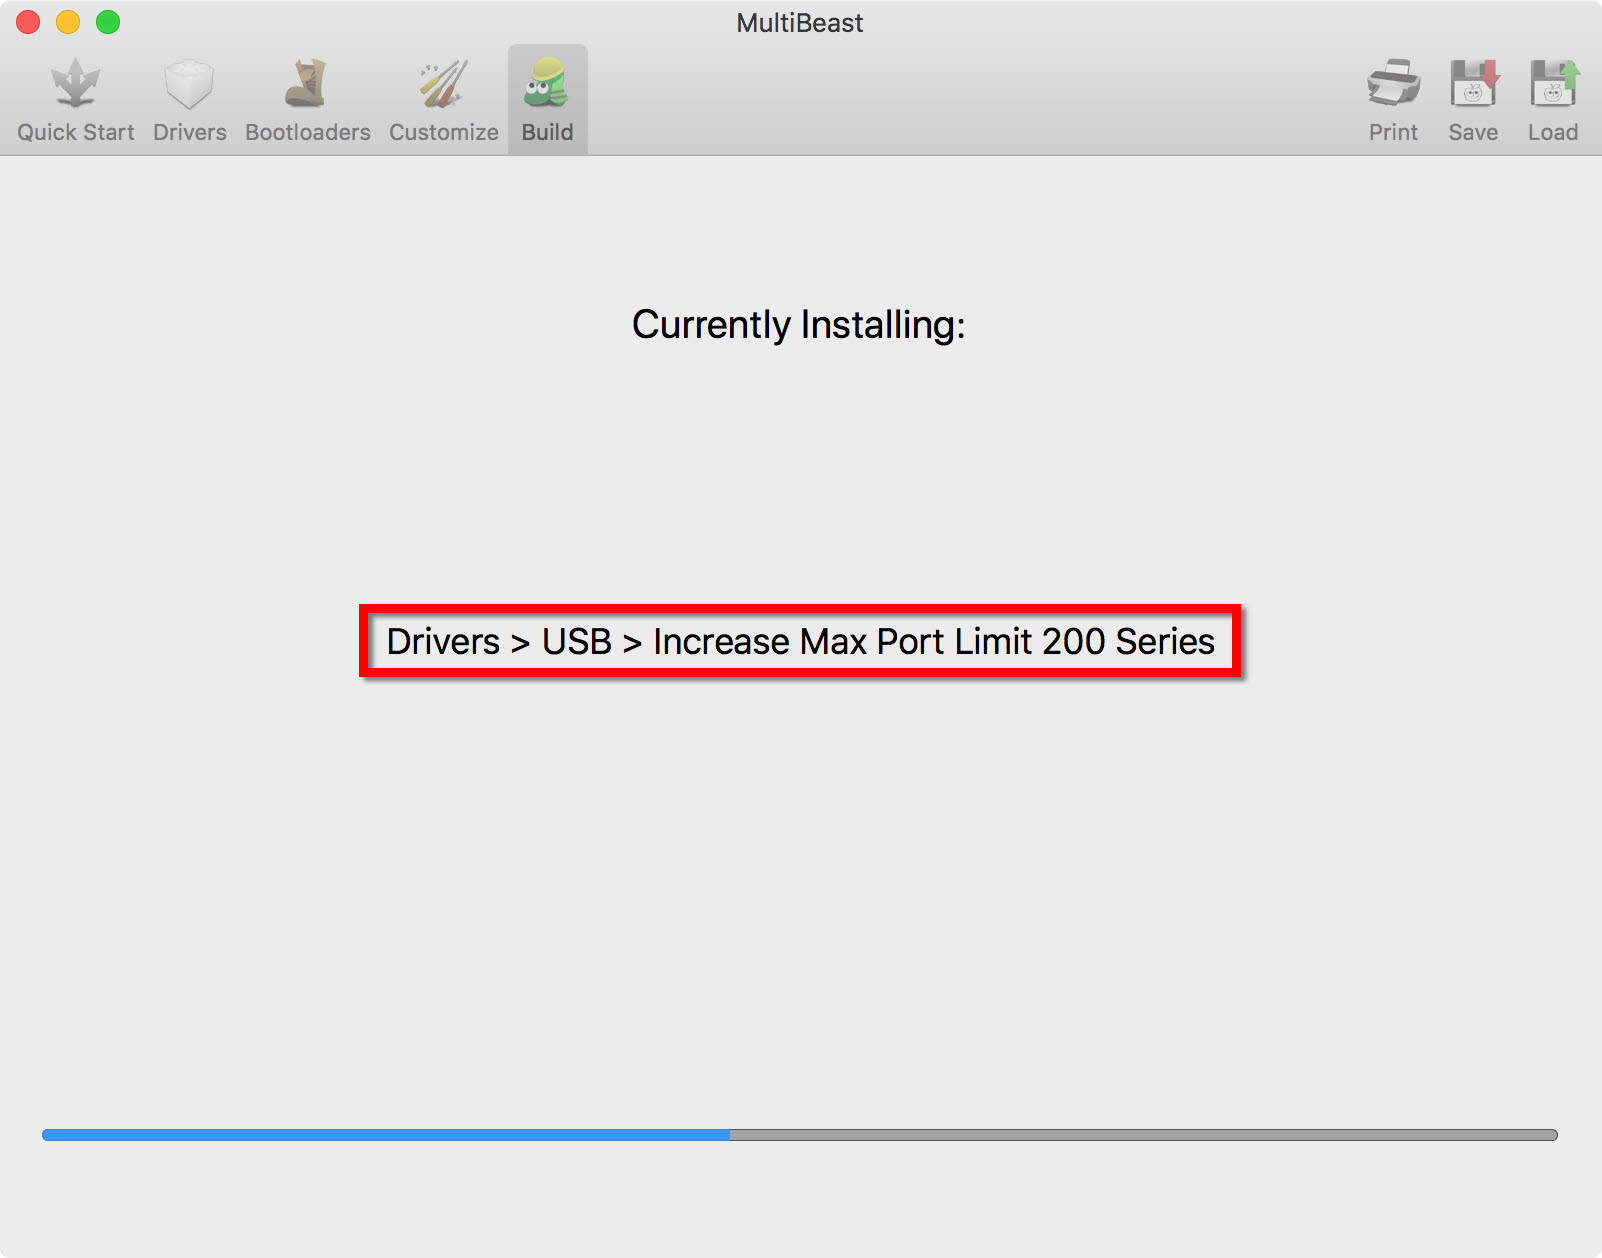The image size is (1602, 1258).
Task: Click the installation progress bar
Action: 800,1135
